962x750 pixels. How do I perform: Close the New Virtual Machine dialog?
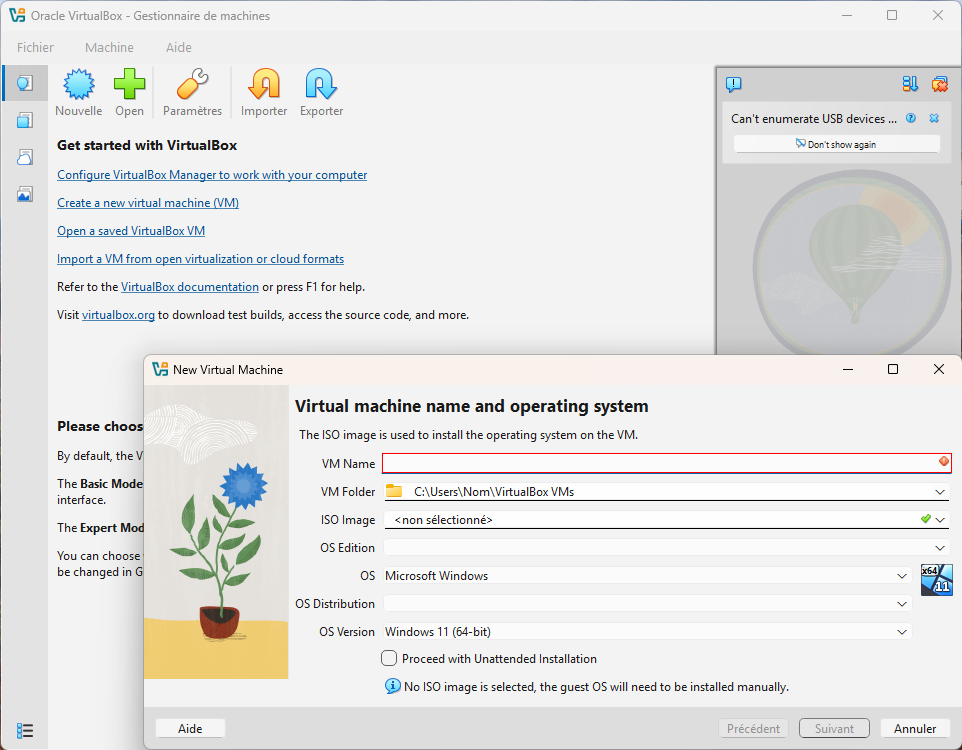coord(939,369)
